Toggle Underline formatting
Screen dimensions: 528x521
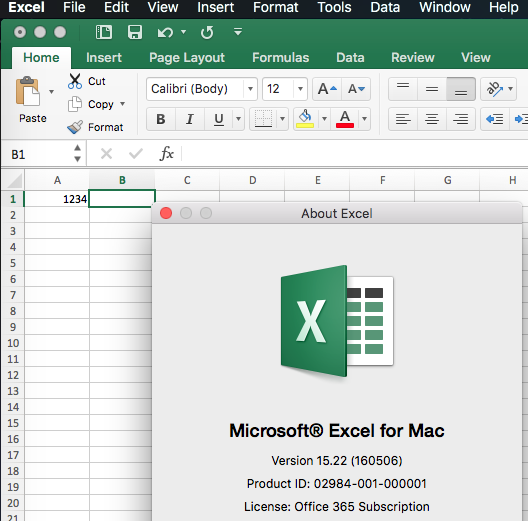point(219,119)
